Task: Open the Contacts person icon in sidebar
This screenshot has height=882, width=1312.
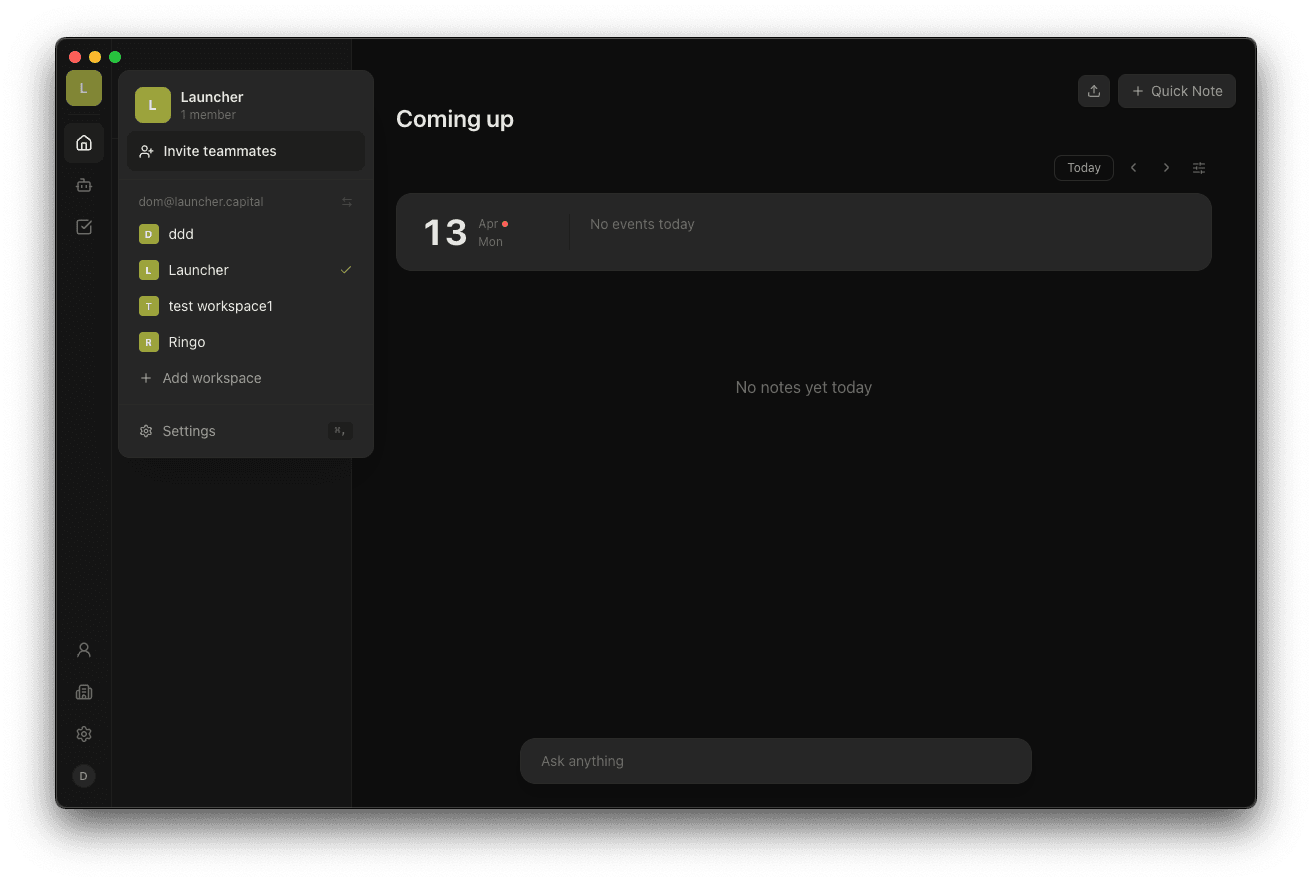Action: pos(83,649)
